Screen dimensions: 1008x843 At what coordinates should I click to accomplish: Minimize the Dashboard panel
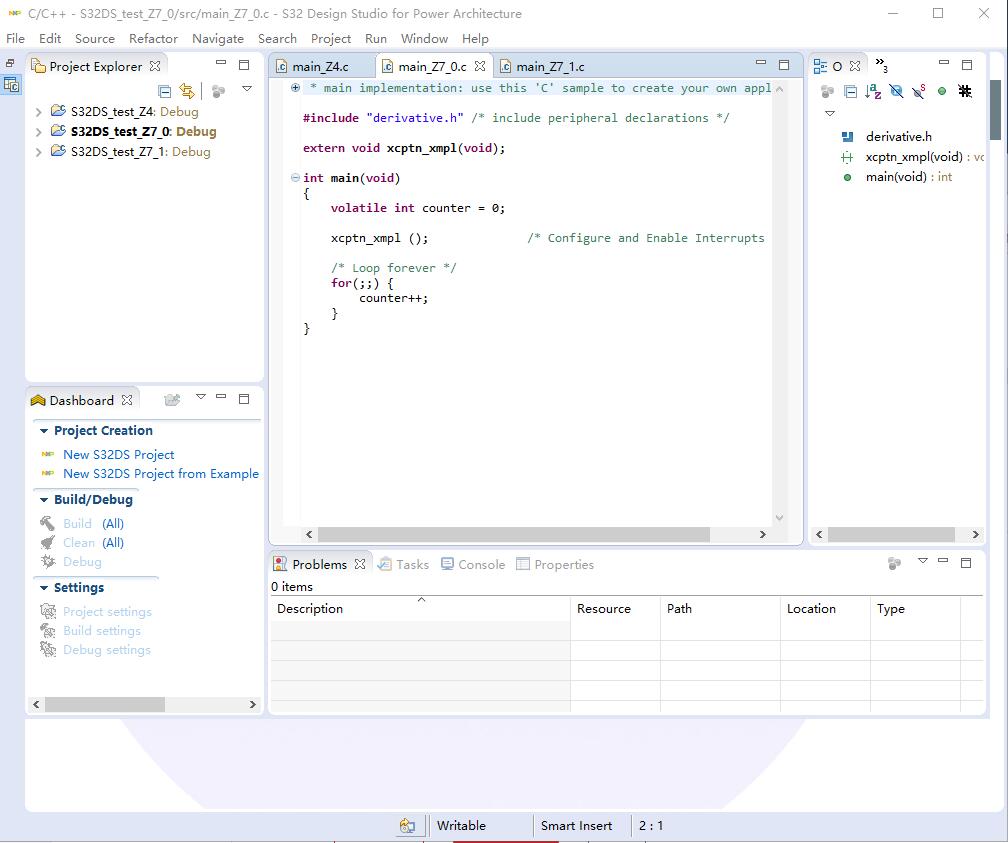pyautogui.click(x=221, y=396)
